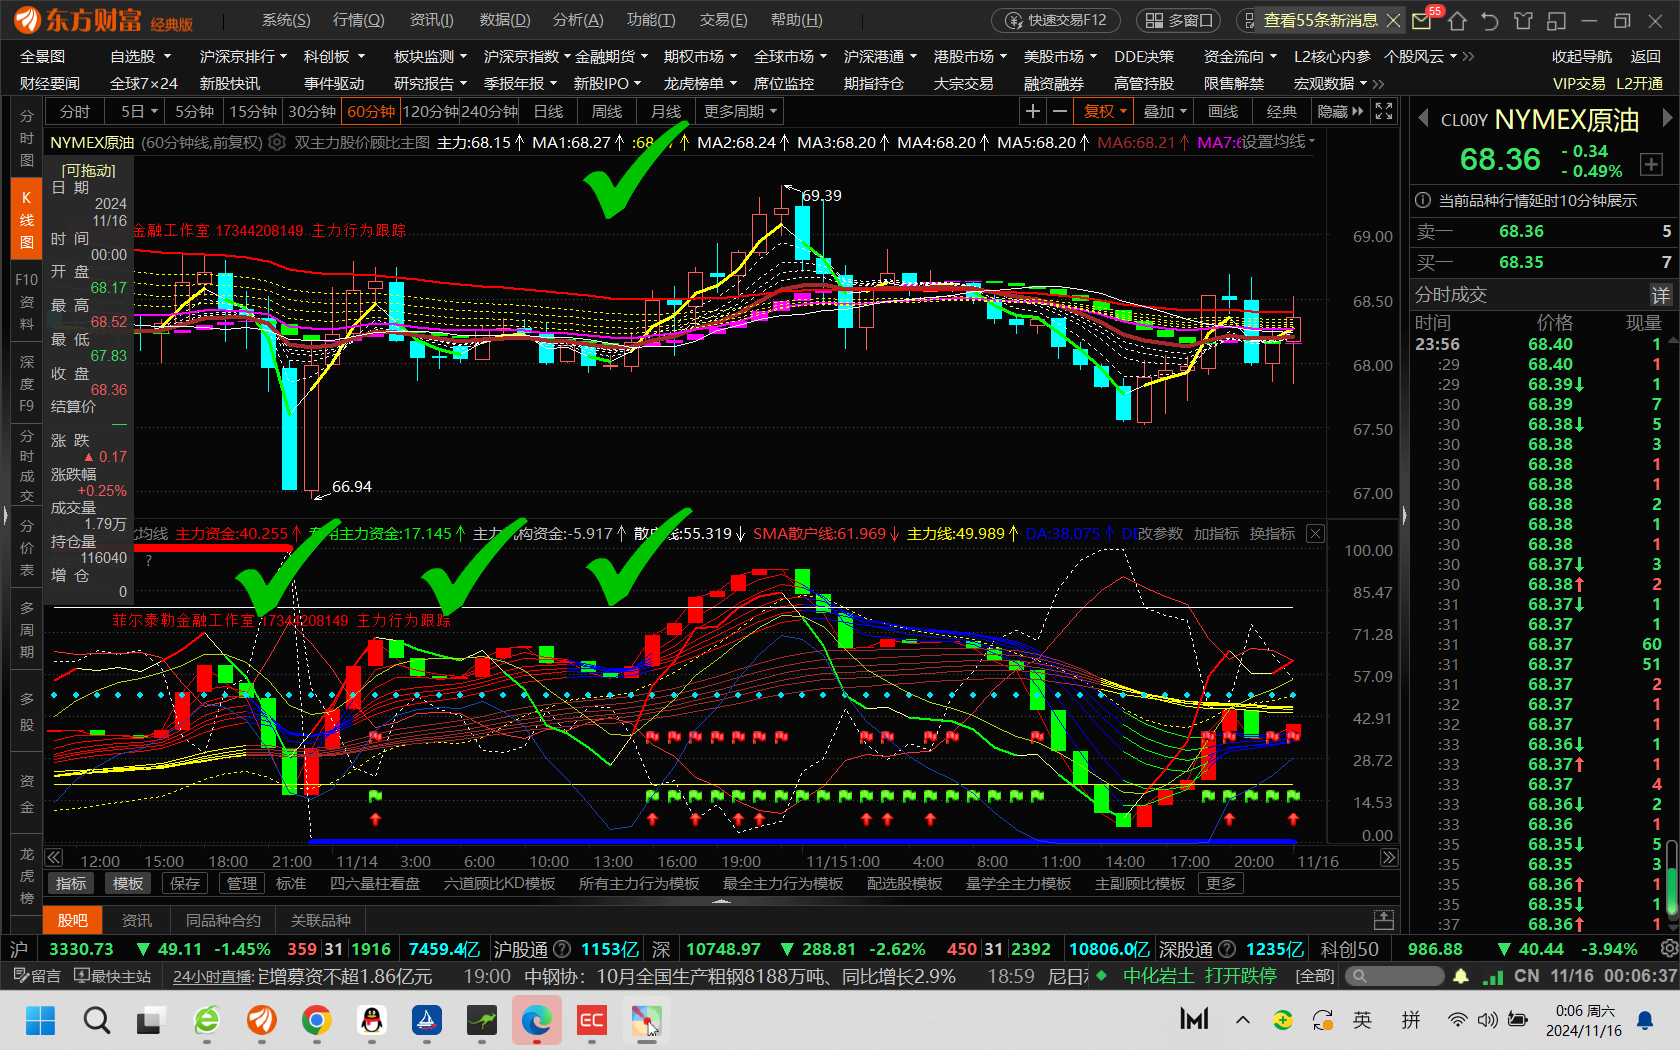Go to the home page icon
This screenshot has width=1680, height=1050.
[1456, 20]
